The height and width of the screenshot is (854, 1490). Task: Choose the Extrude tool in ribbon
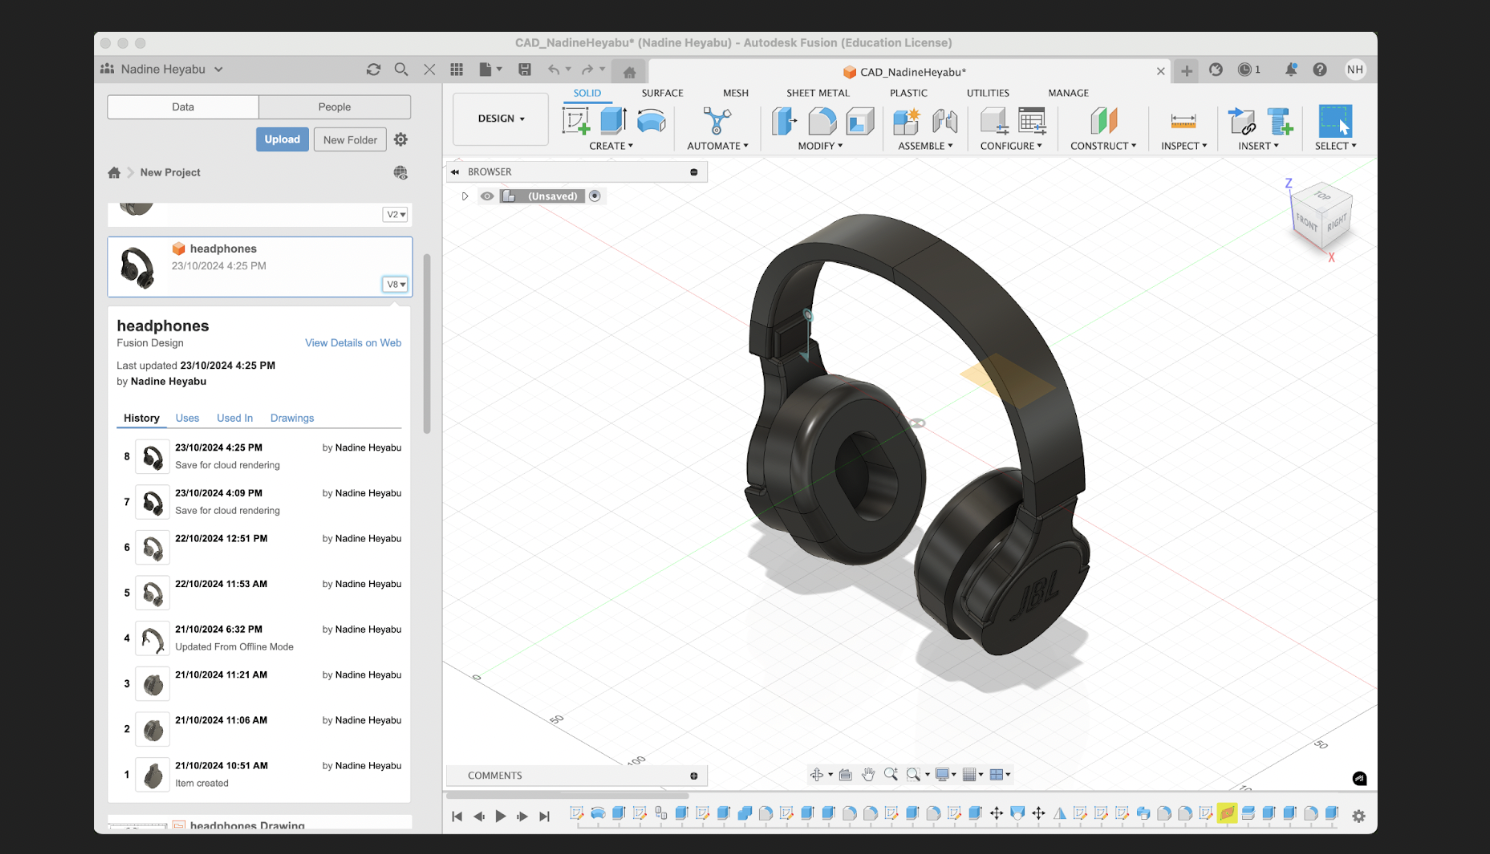click(613, 121)
